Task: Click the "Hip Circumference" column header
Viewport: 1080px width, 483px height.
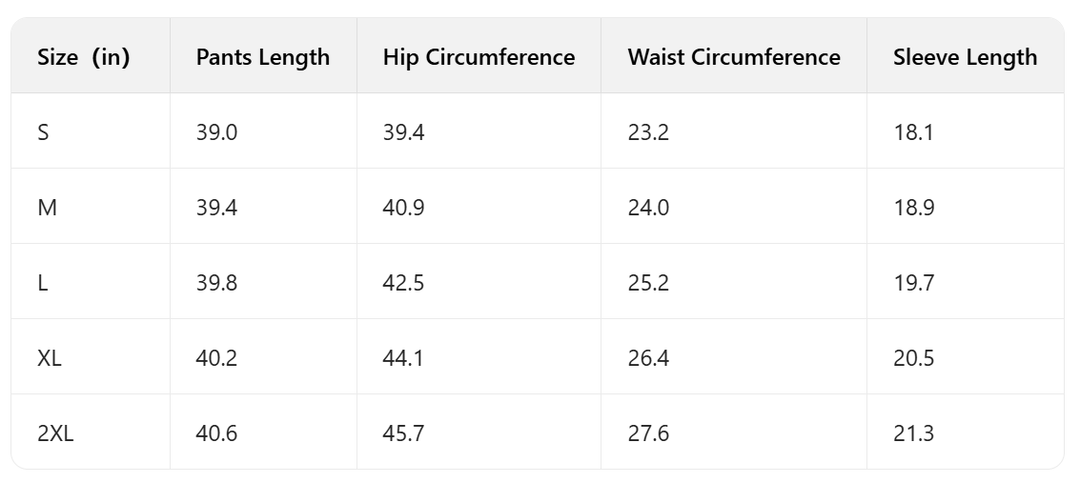Action: 478,58
